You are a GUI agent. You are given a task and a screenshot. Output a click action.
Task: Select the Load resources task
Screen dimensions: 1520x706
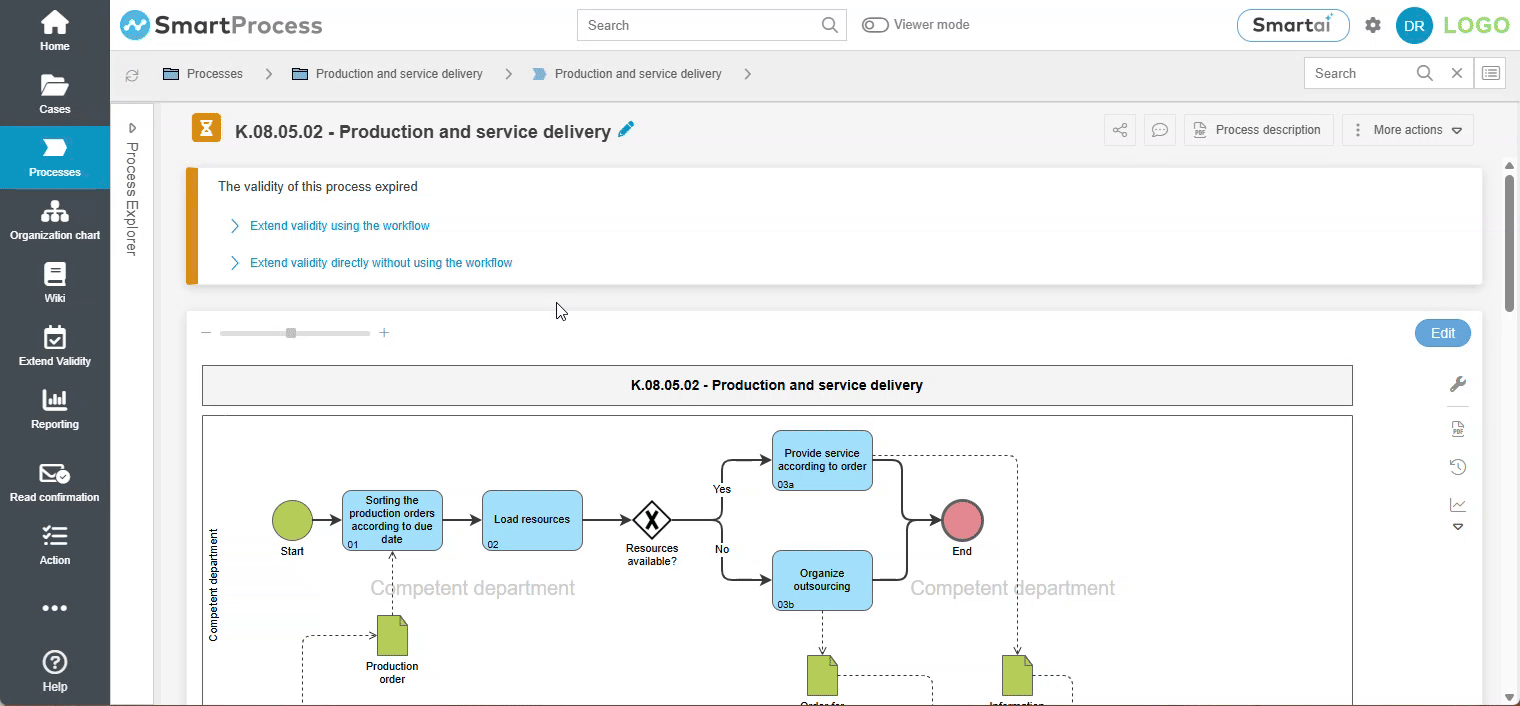[532, 520]
